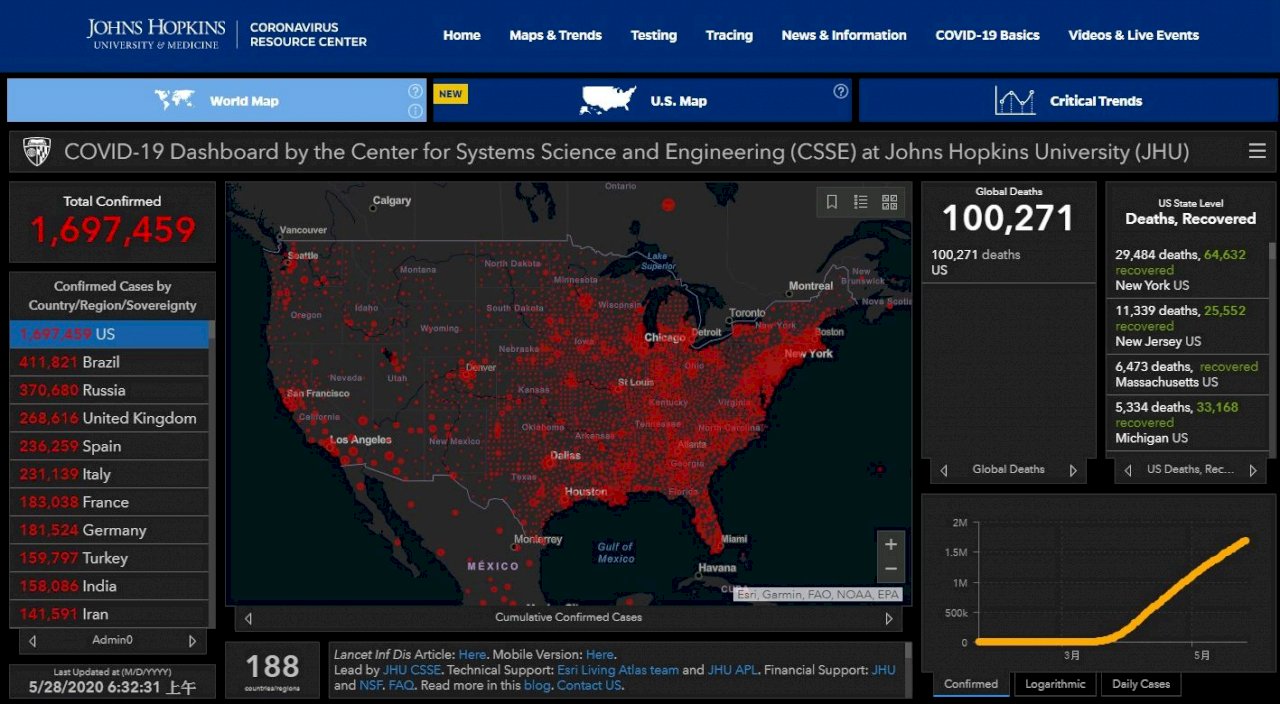This screenshot has height=704, width=1280.
Task: Open the Testing menu item
Action: coord(654,35)
